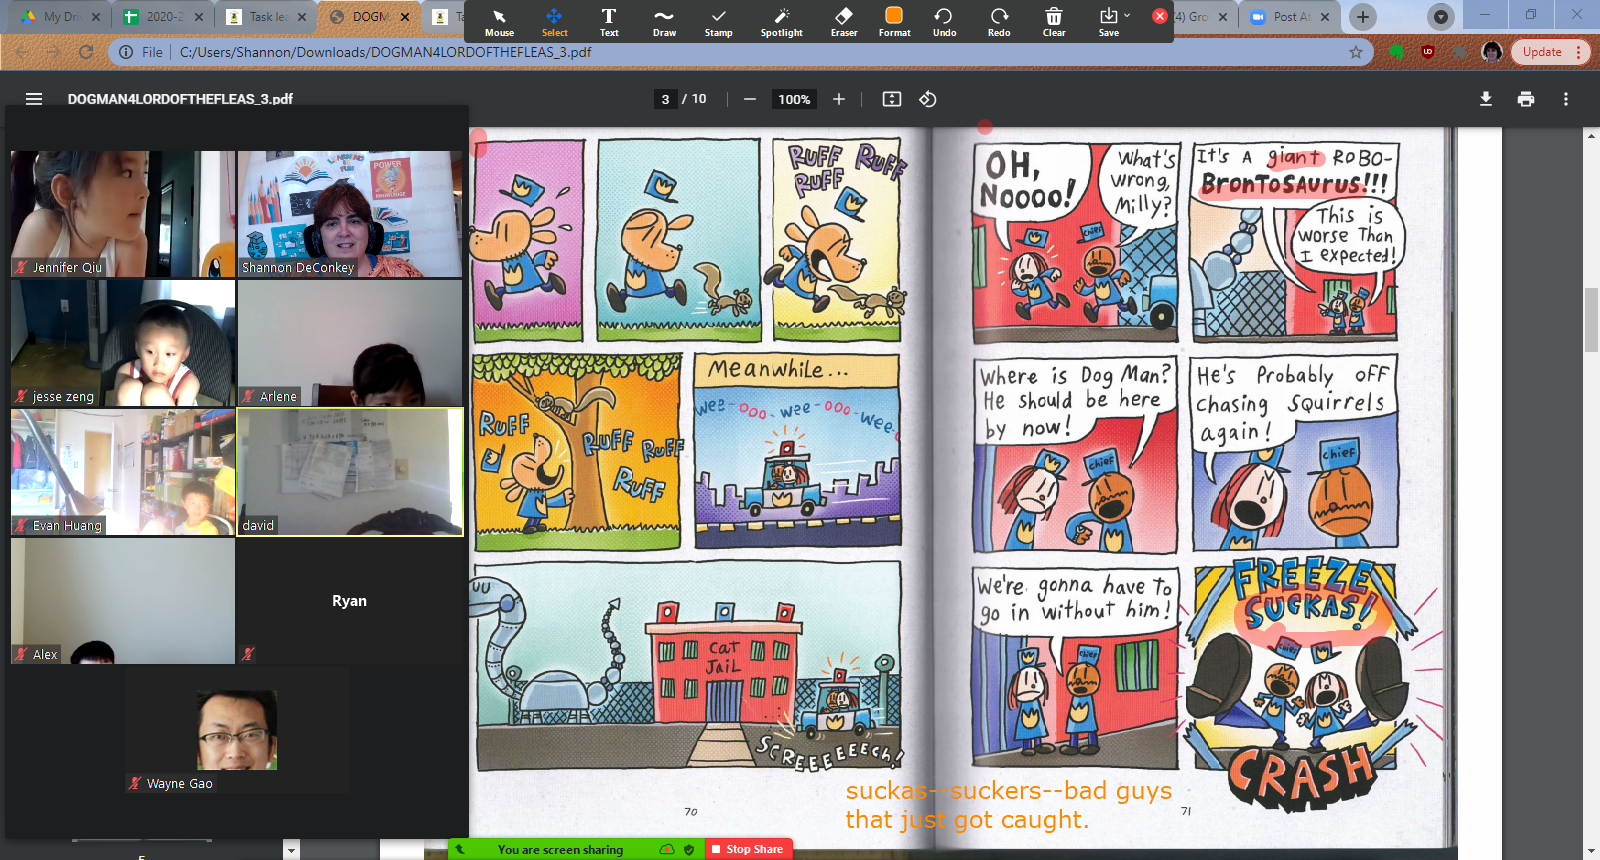Screen dimensions: 1600x860
Task: Open the Stamp annotation tool
Action: (718, 22)
